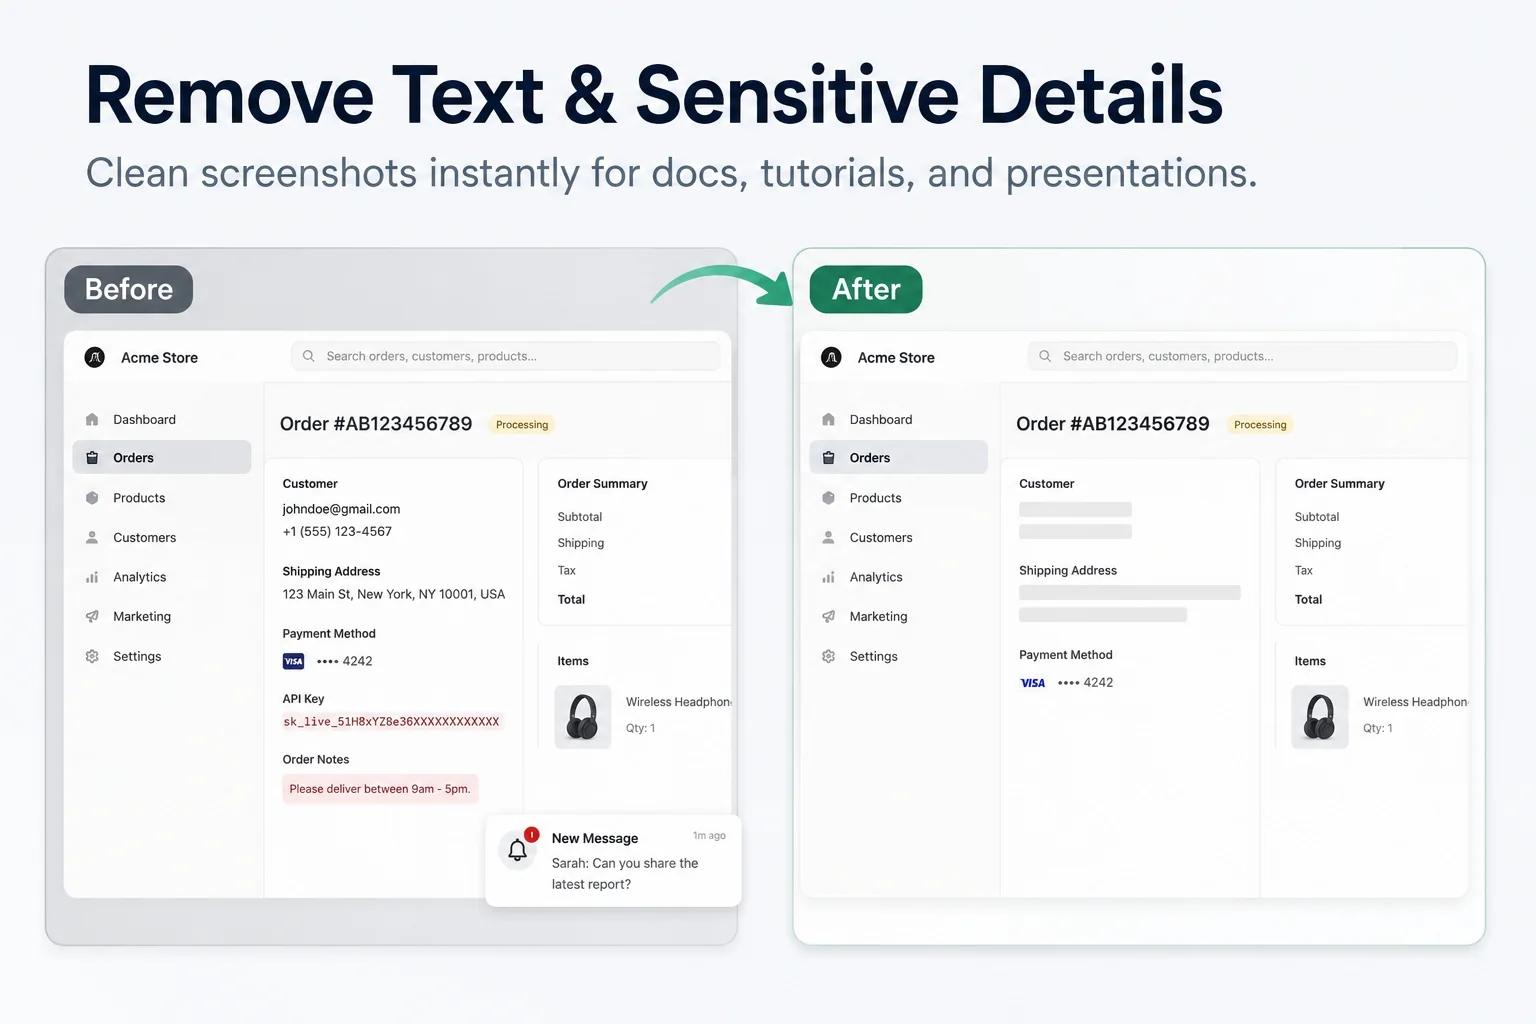Click the Marketing megaphone icon in Before sidebar

92,616
